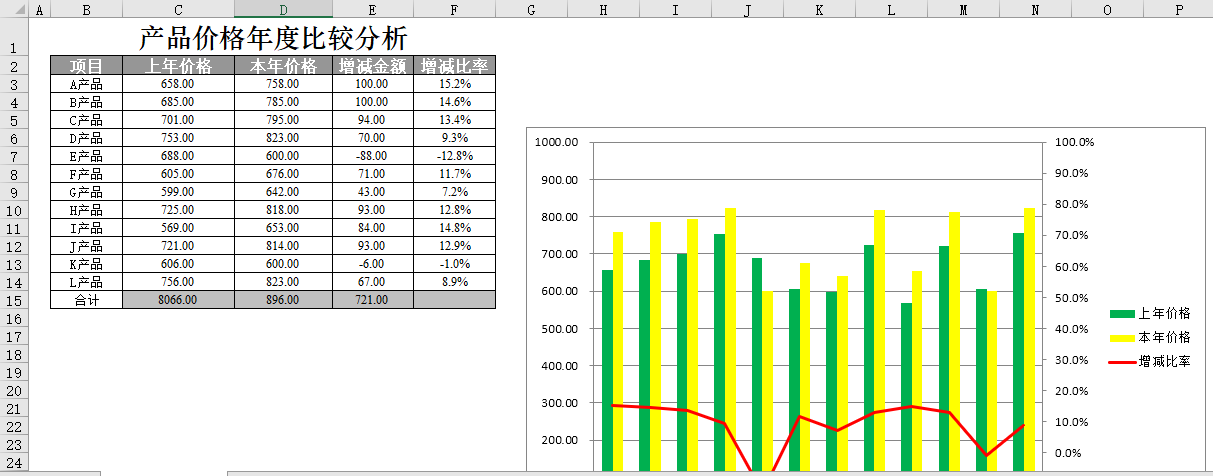Click the 100.0% right axis label in chart
Screen dimensions: 1213x476
(x=1075, y=143)
